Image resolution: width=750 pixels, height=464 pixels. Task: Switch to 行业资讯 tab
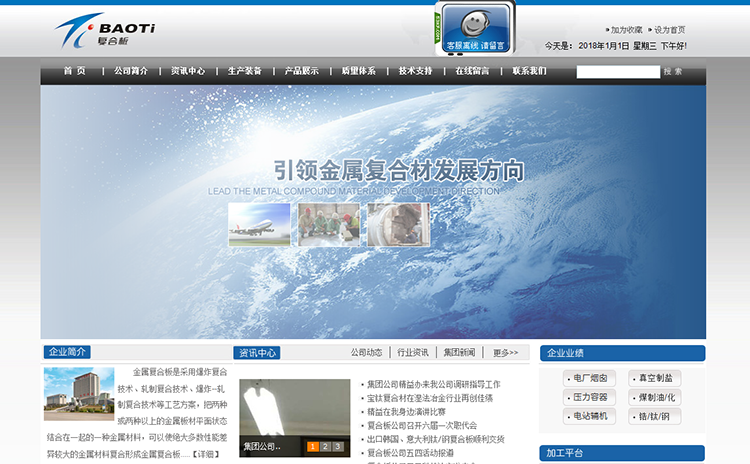(x=413, y=353)
